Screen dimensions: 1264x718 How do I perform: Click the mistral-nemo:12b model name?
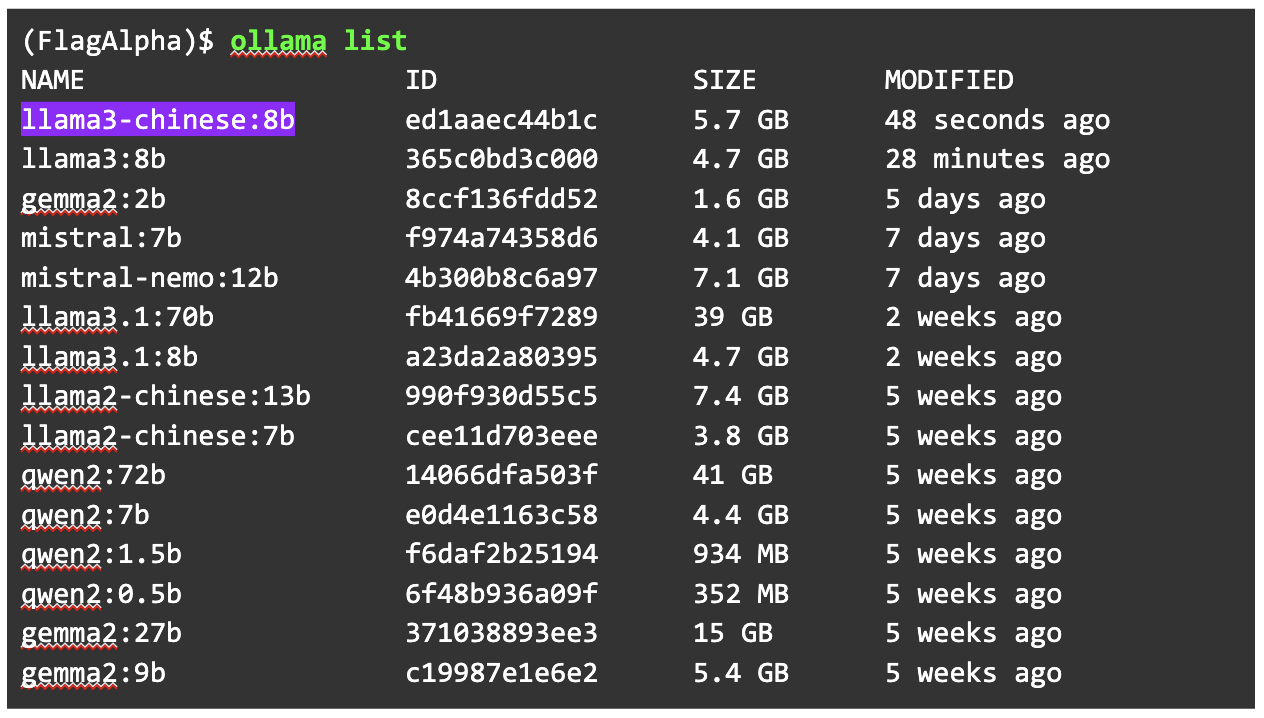click(150, 278)
